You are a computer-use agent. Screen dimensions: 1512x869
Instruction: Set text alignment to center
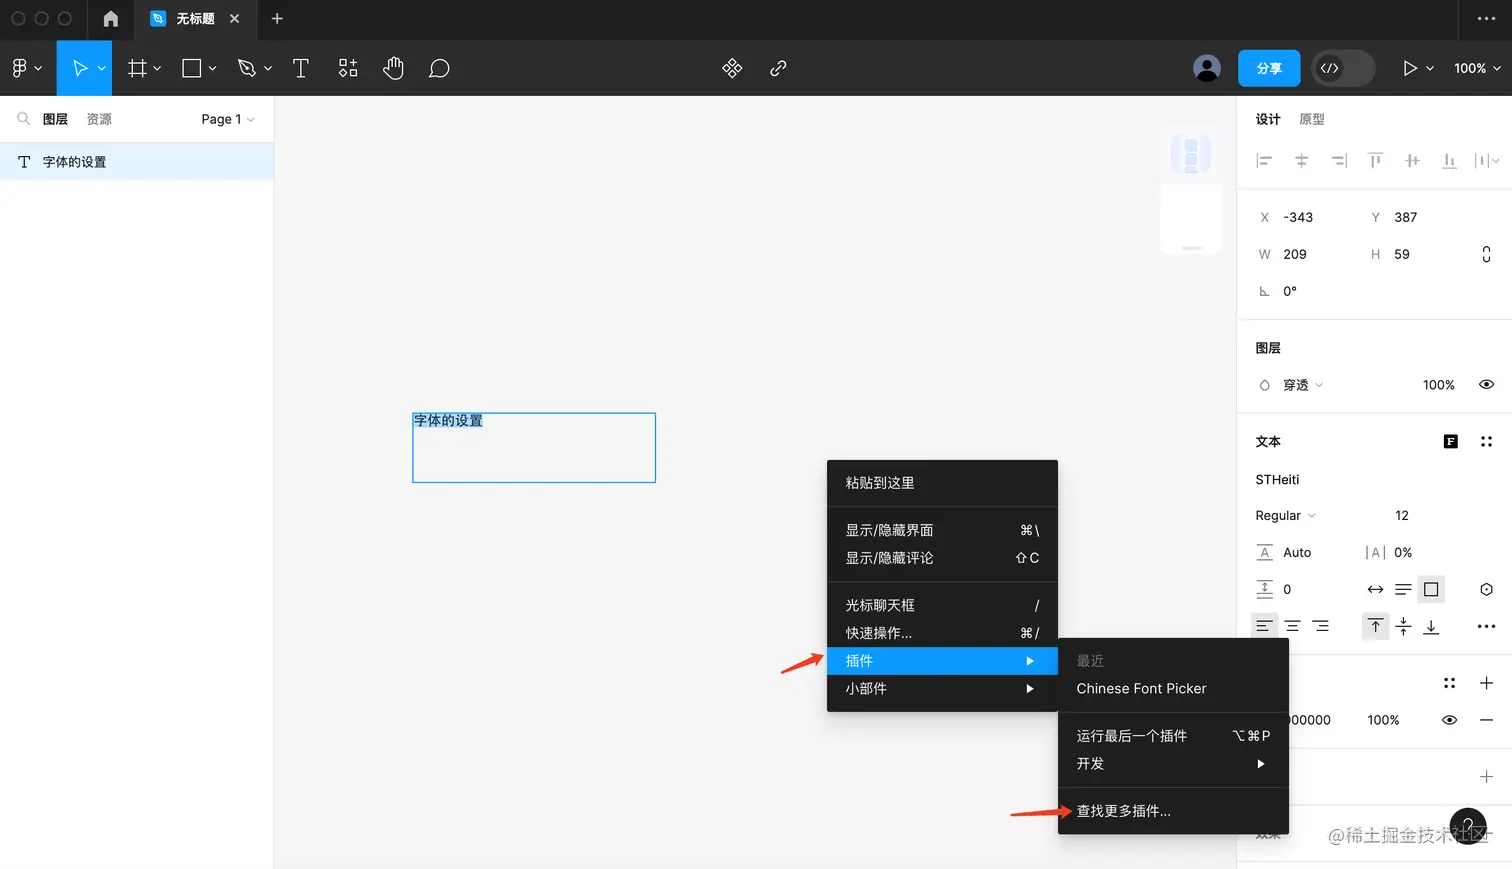pyautogui.click(x=1292, y=626)
